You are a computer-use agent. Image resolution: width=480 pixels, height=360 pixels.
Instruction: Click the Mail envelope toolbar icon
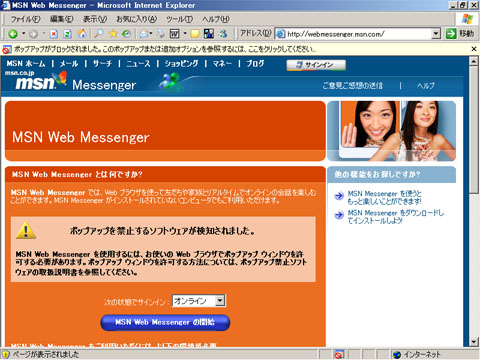(x=144, y=34)
